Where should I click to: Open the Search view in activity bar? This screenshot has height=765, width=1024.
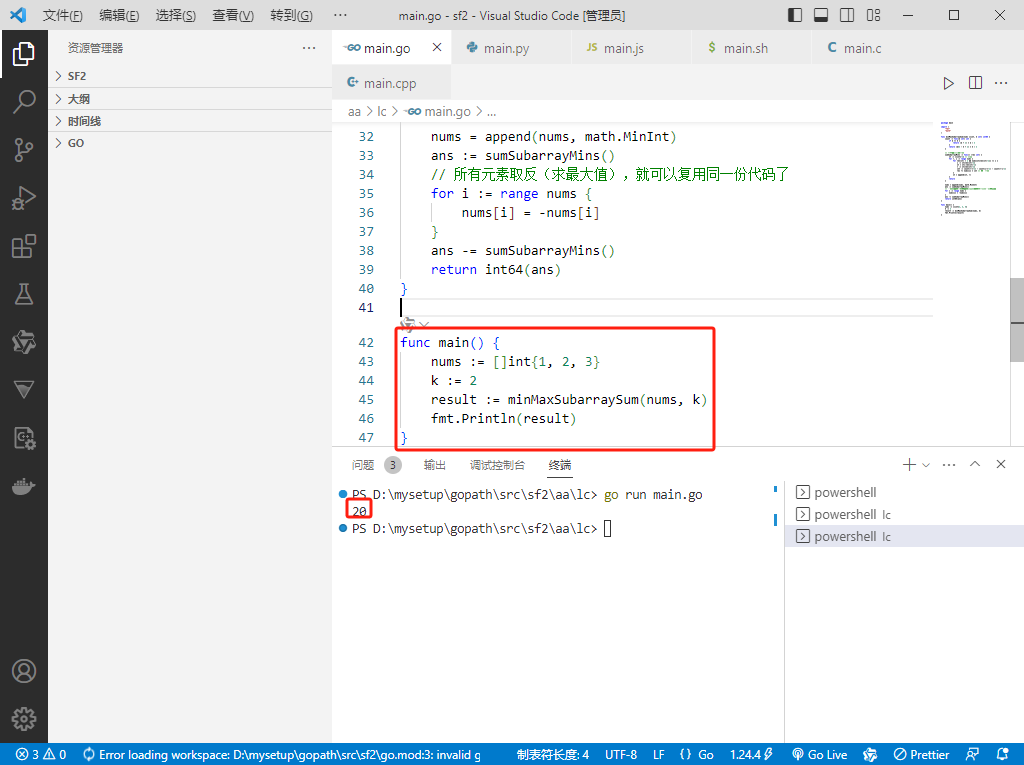pyautogui.click(x=24, y=101)
